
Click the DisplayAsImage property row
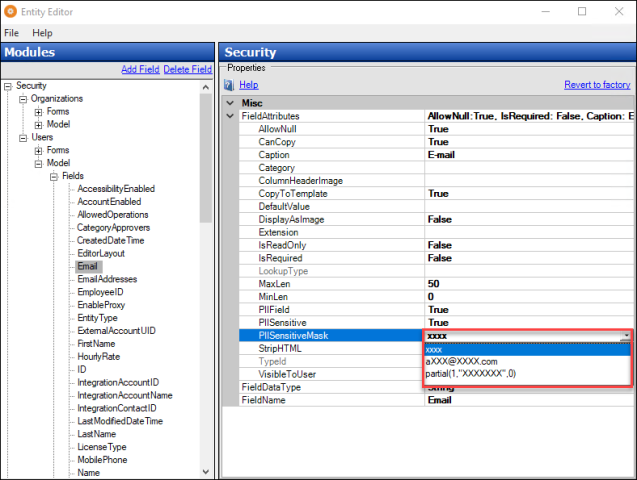(436, 220)
